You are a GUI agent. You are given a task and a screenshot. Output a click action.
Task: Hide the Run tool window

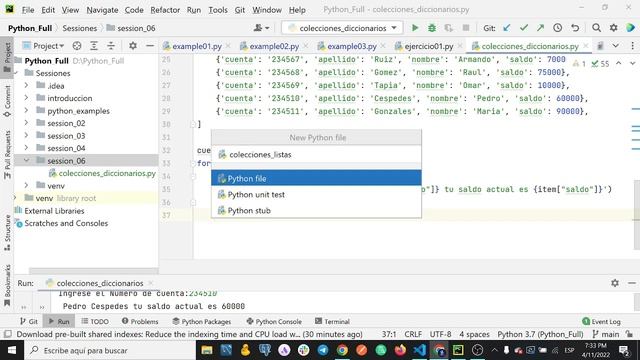(x=632, y=283)
